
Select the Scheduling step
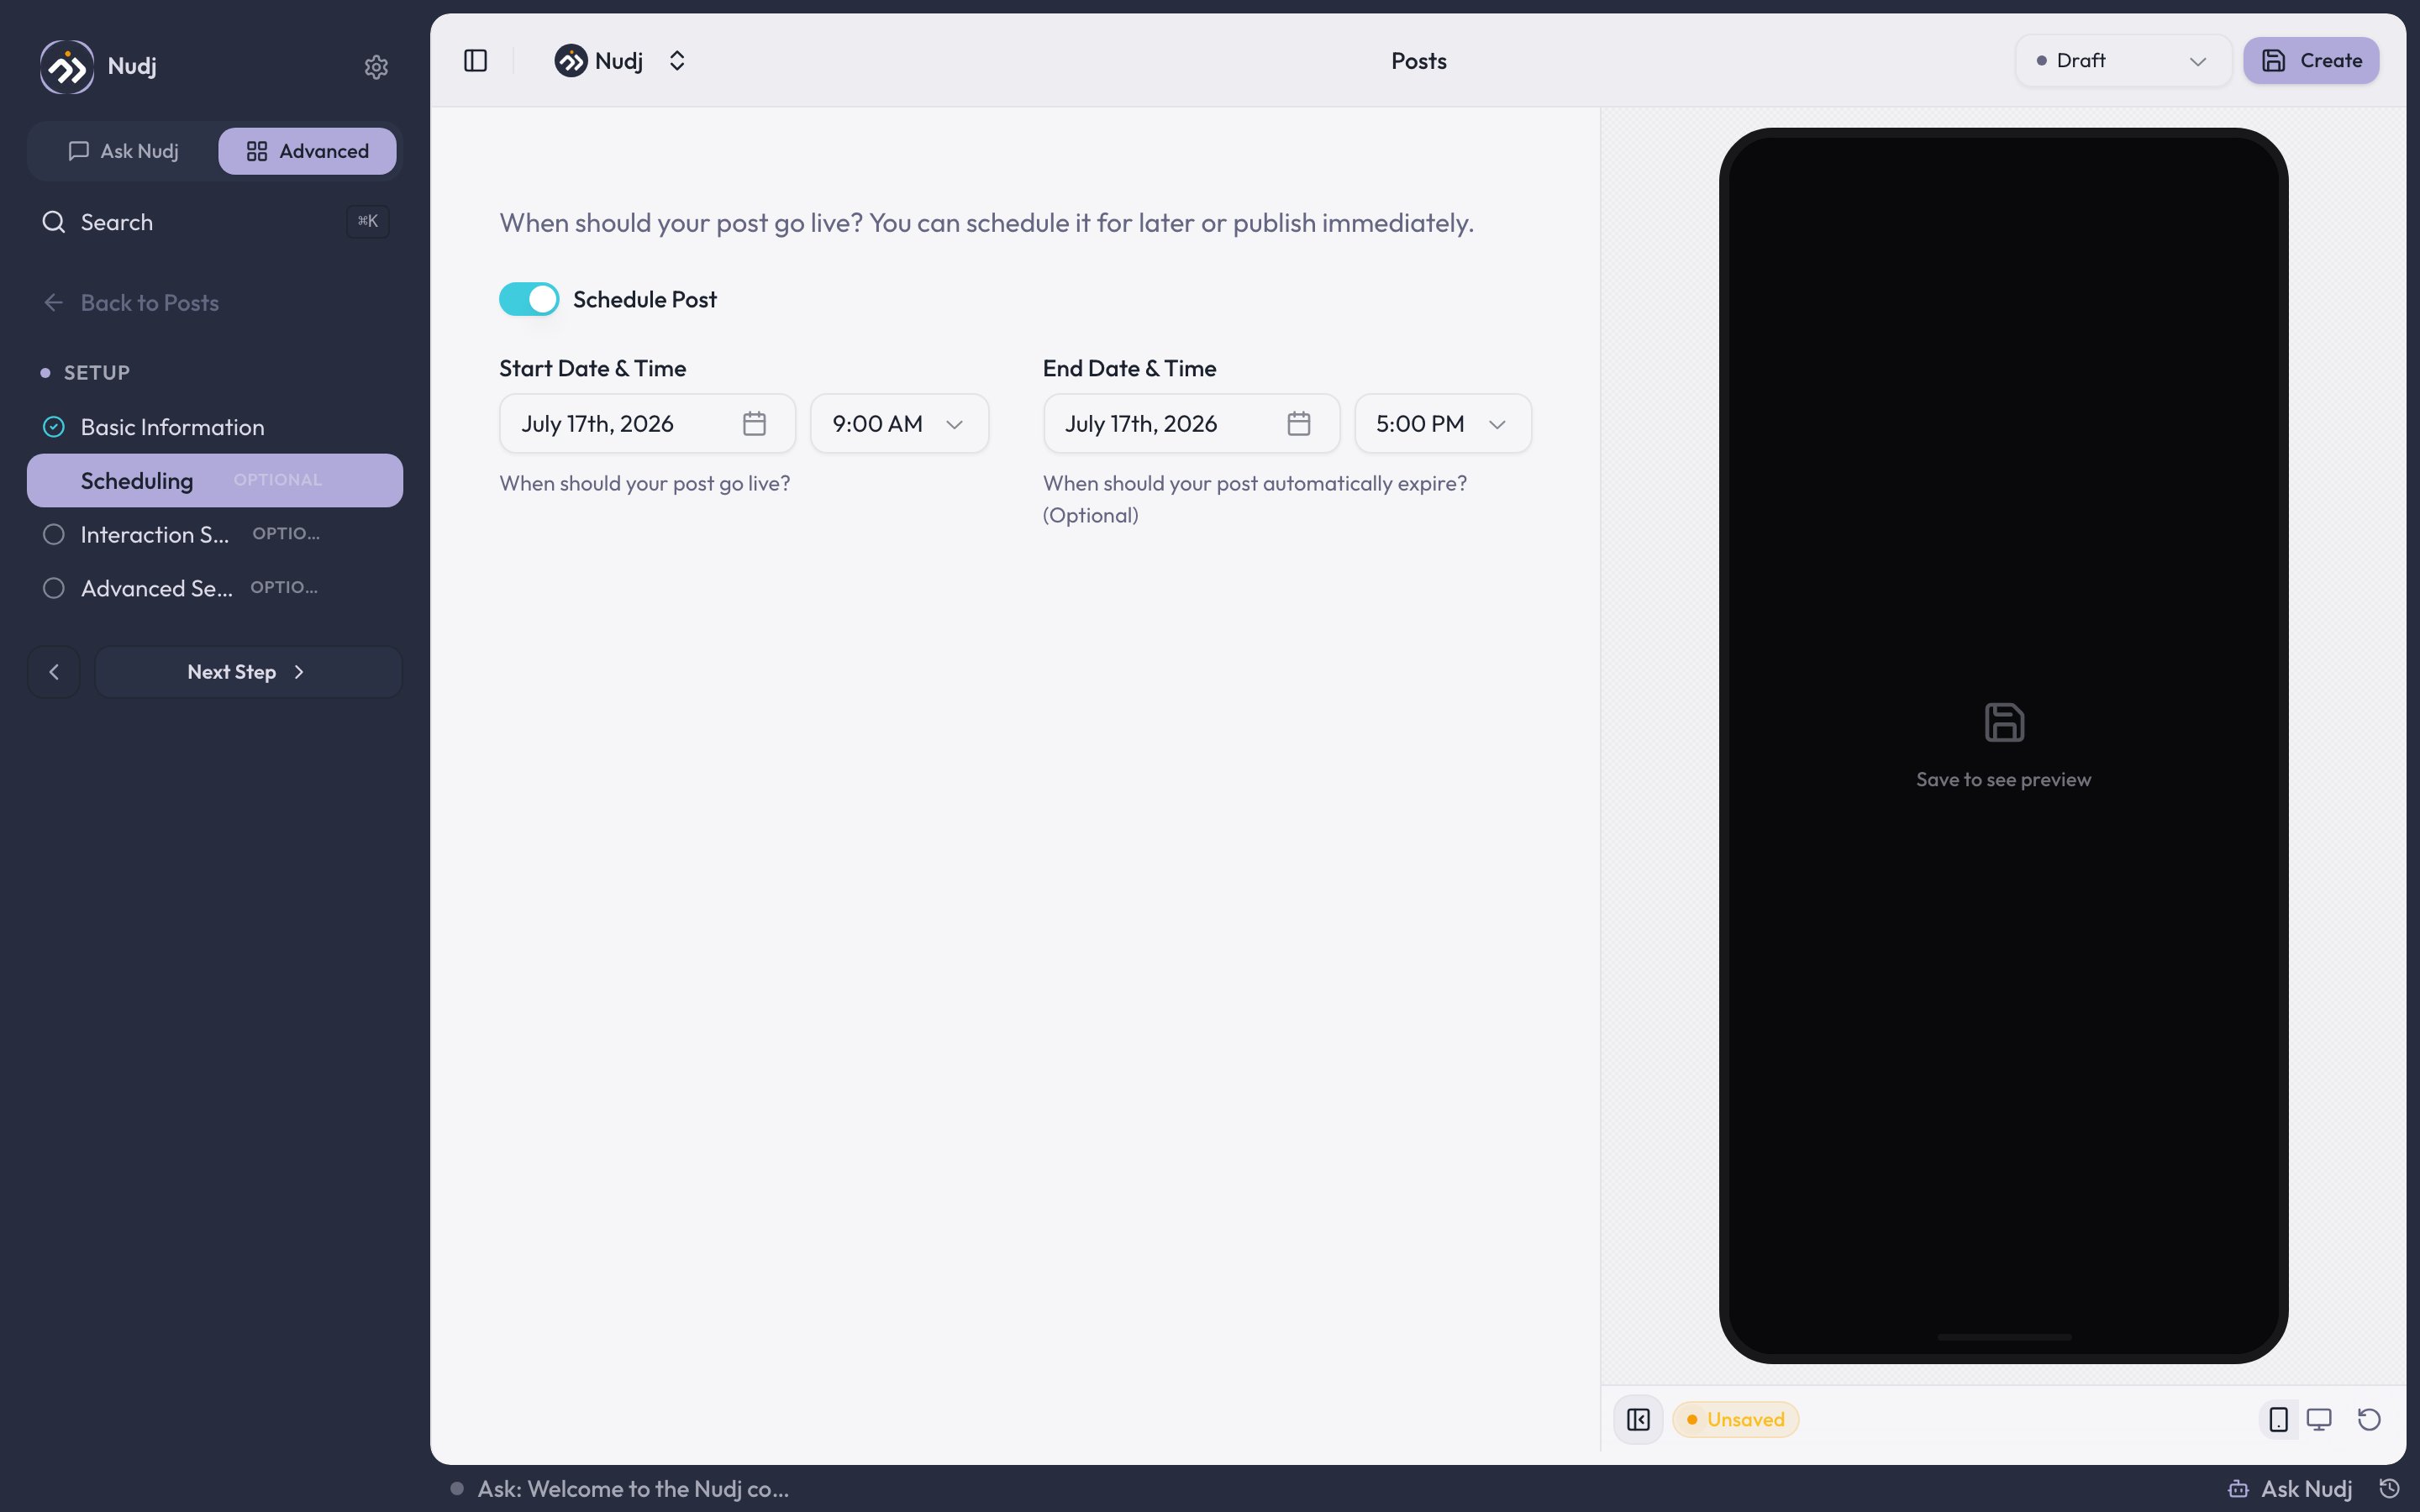coord(215,481)
